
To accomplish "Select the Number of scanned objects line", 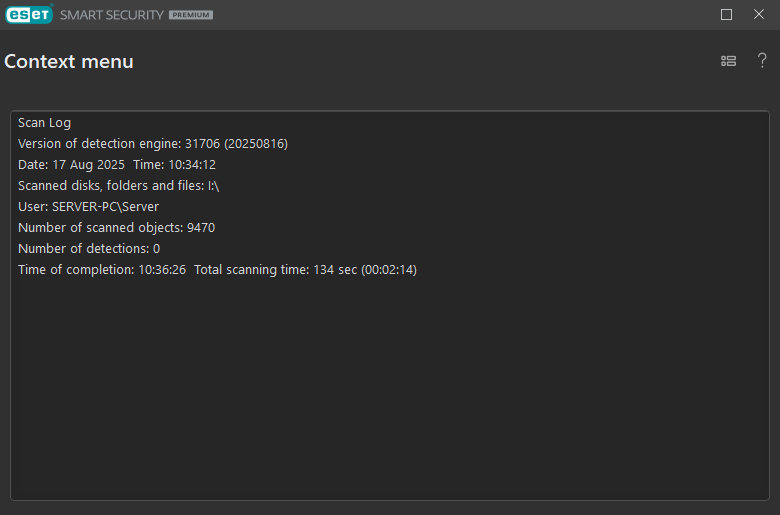I will pyautogui.click(x=116, y=228).
